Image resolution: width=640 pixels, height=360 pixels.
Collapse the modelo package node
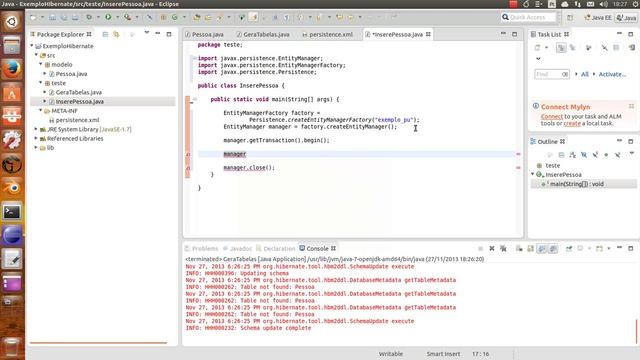point(41,64)
